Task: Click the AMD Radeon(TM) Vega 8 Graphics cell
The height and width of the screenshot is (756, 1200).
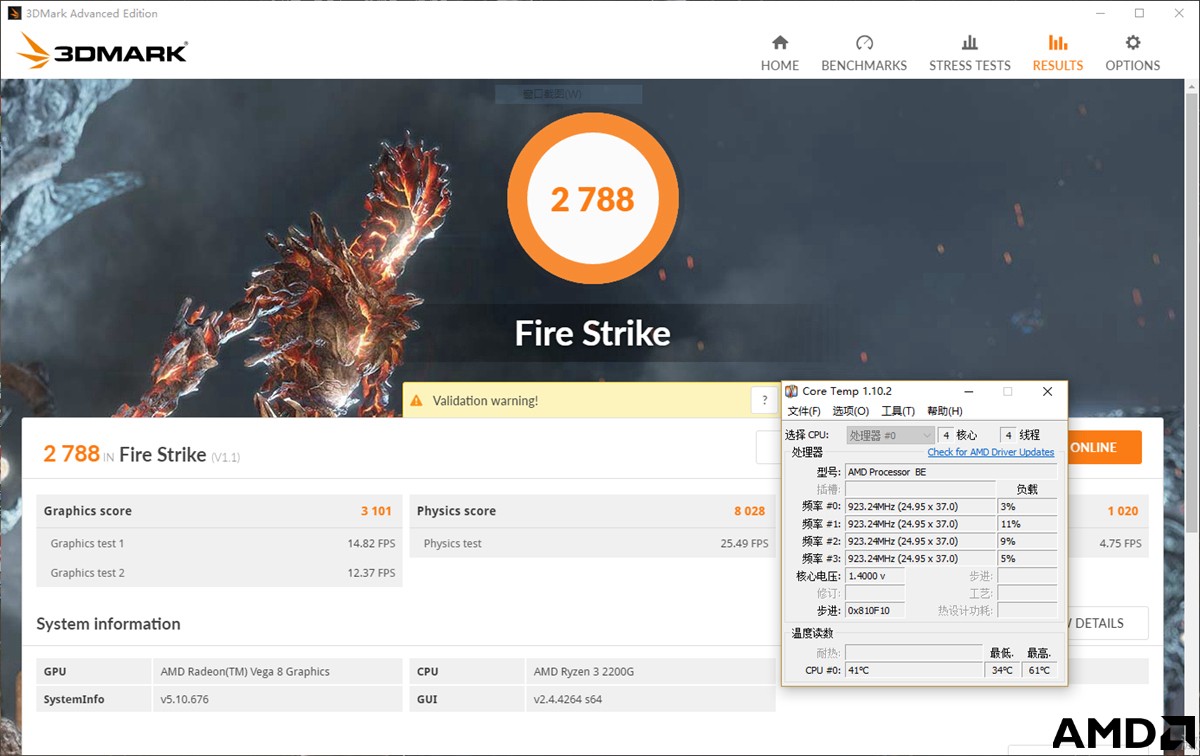Action: 277,672
